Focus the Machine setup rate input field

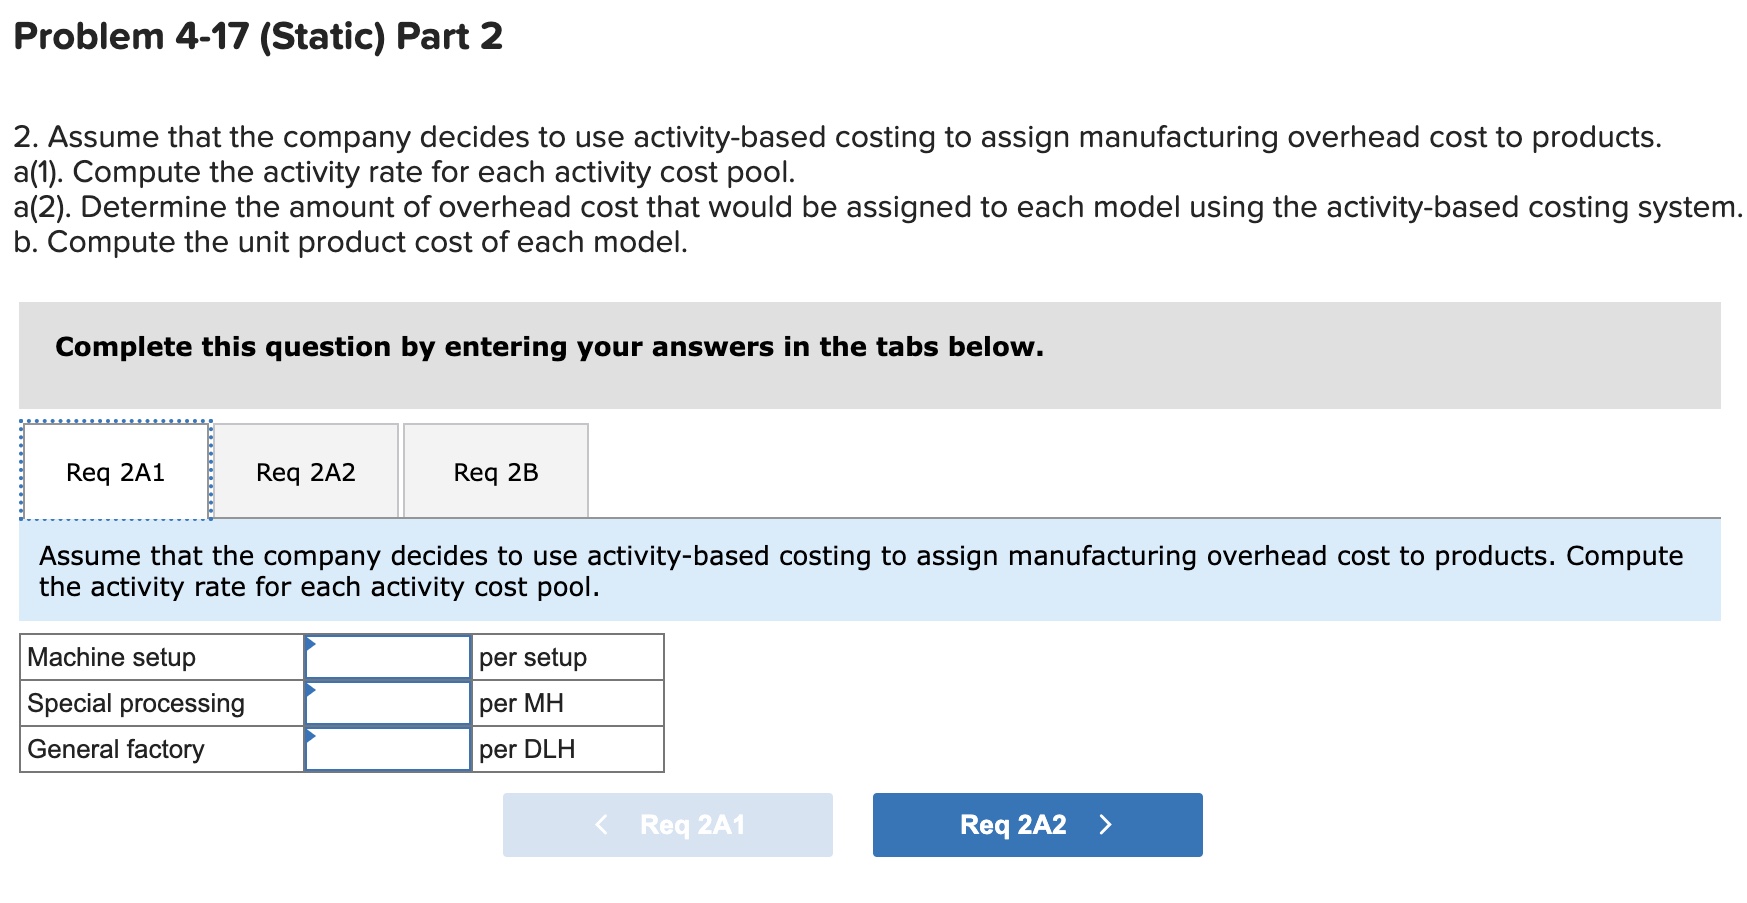tap(390, 658)
